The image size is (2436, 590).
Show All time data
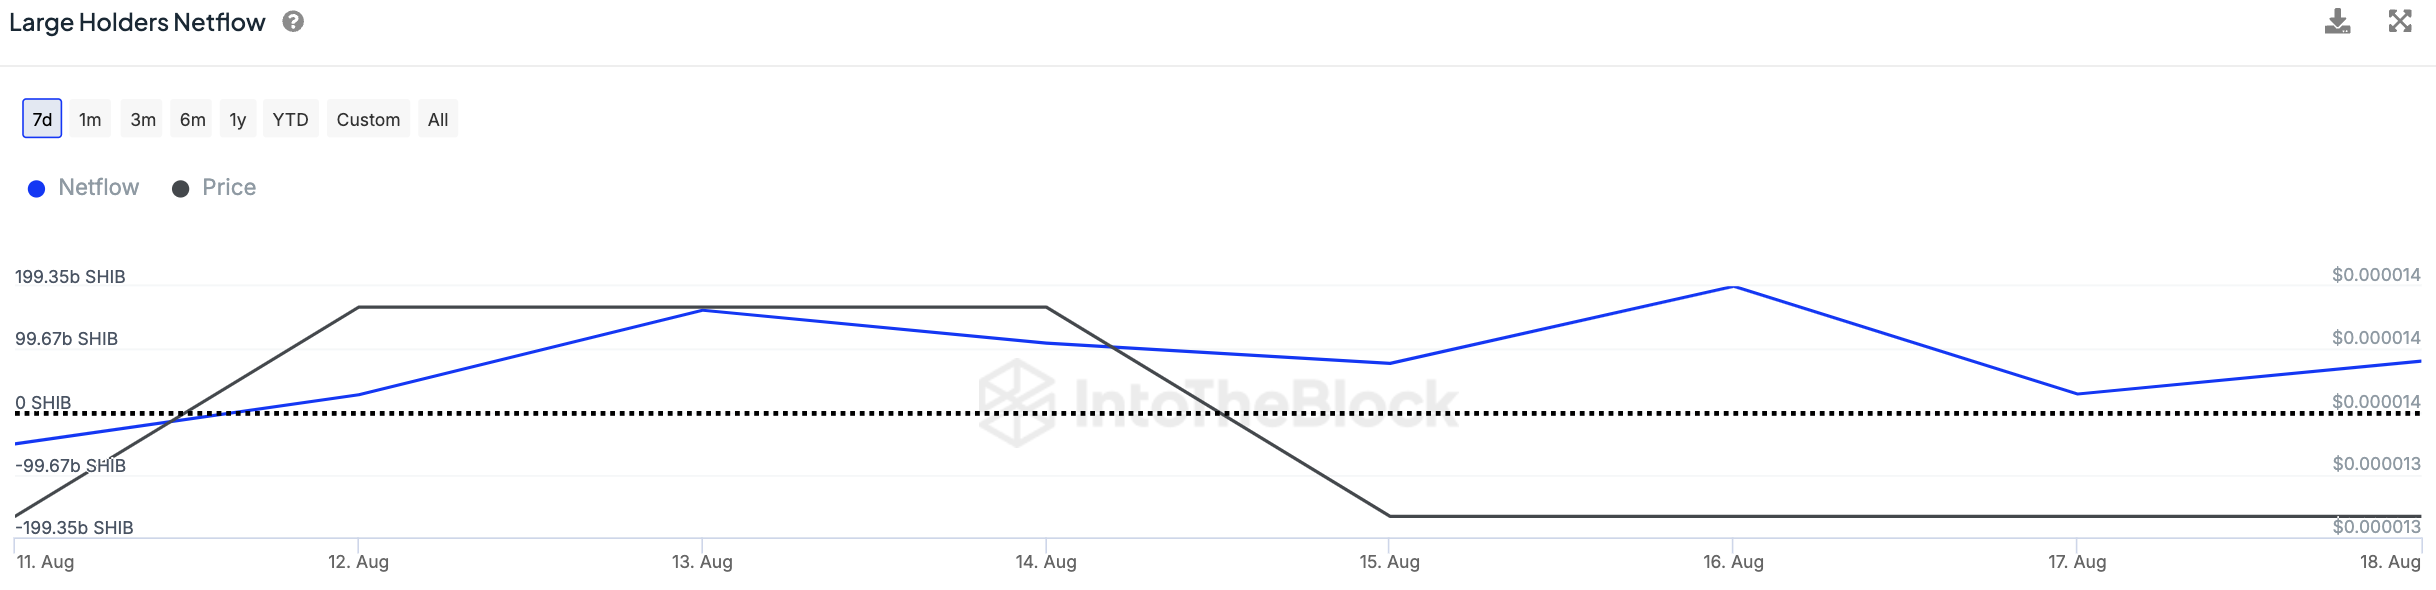click(438, 119)
